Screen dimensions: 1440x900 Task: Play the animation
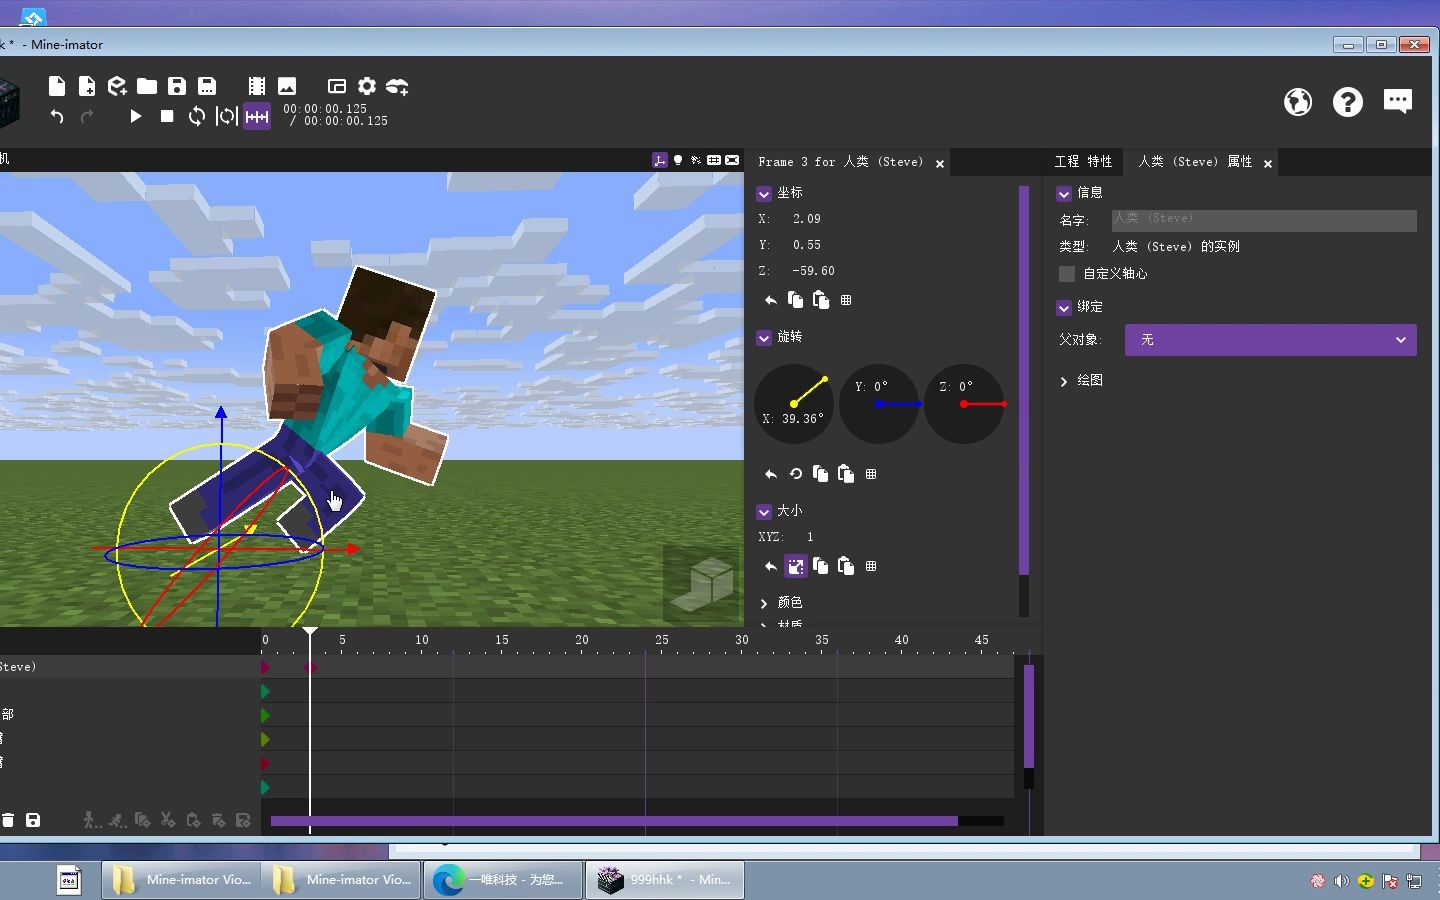click(136, 116)
